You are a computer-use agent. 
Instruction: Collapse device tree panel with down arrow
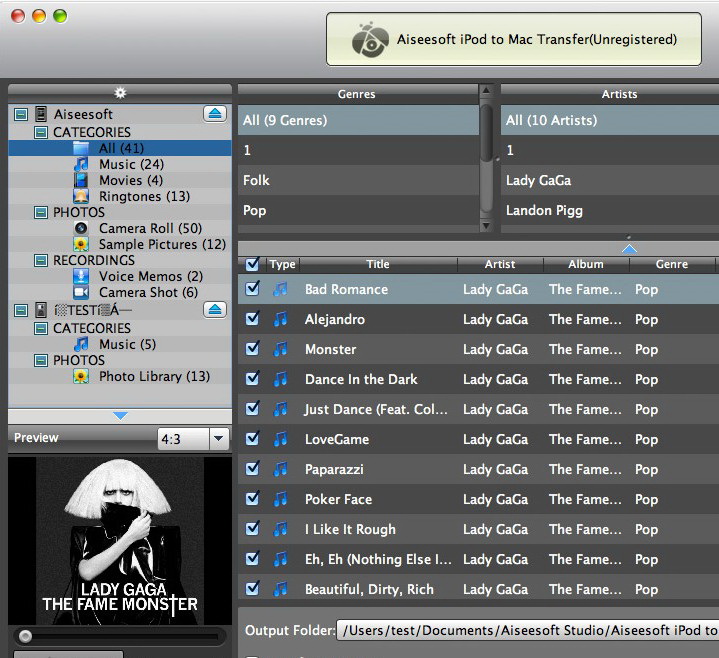[x=120, y=416]
